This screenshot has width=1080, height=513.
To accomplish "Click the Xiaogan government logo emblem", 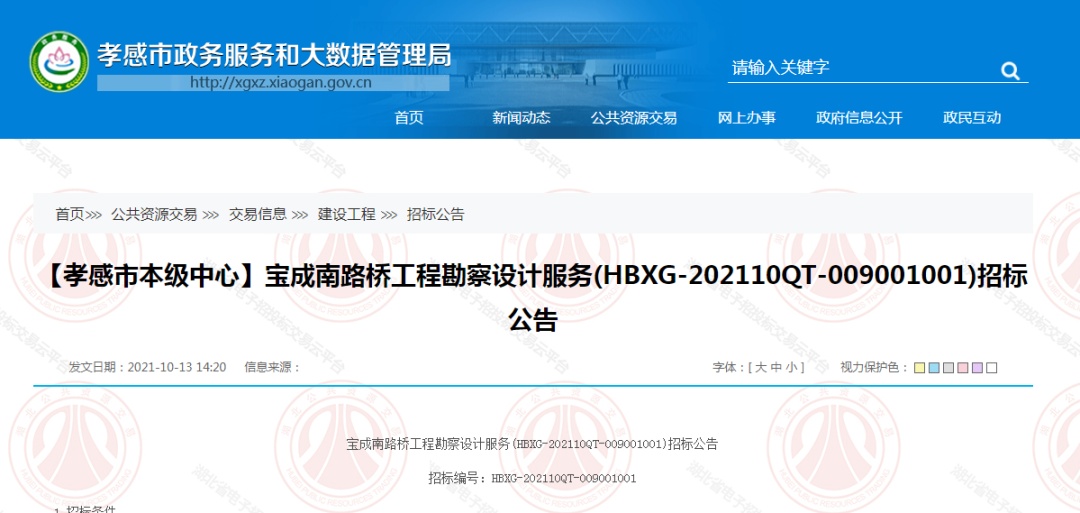I will click(59, 62).
